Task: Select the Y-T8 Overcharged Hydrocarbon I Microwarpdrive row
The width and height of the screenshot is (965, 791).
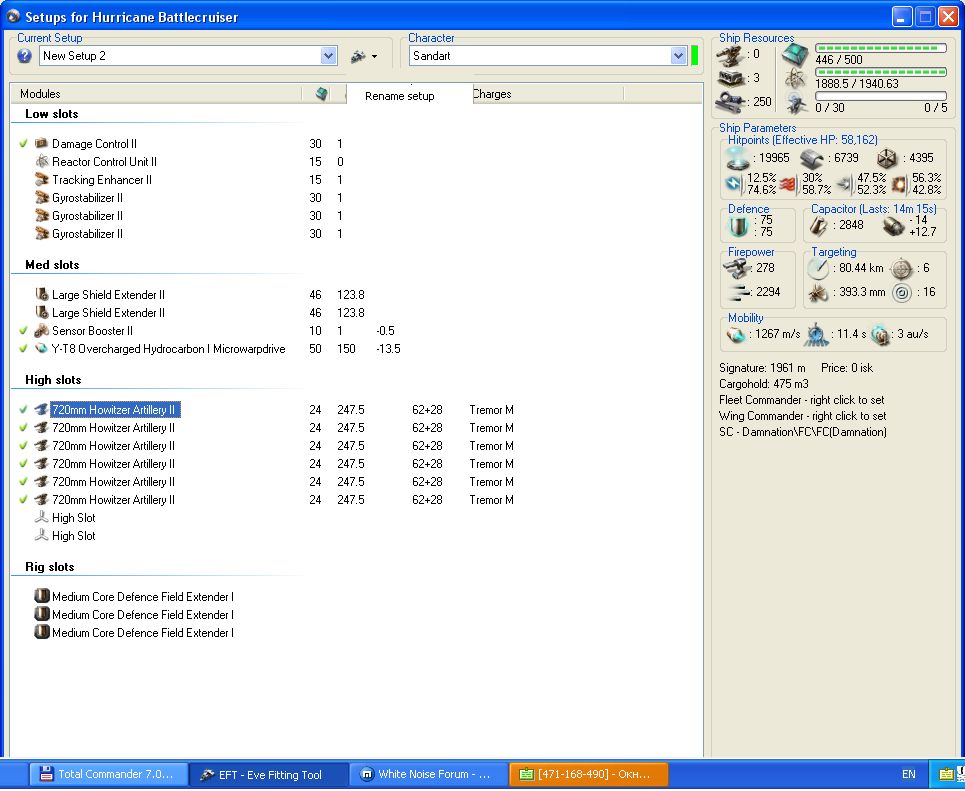Action: point(169,349)
